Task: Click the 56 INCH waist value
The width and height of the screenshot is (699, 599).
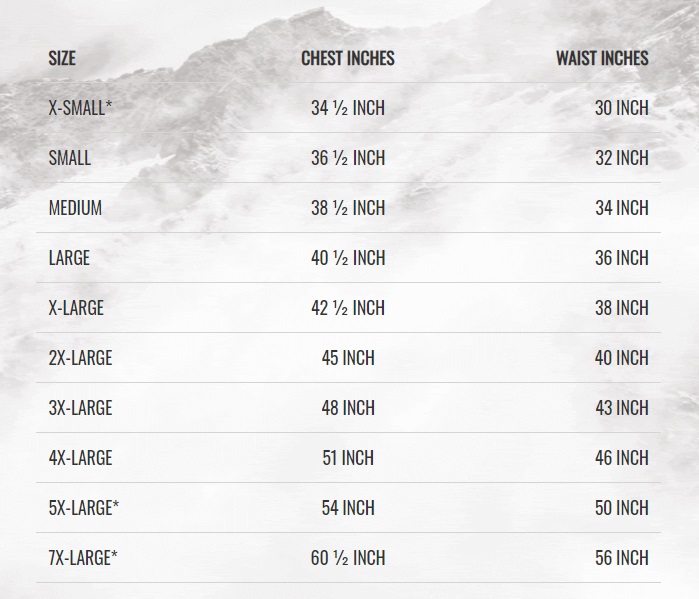Action: coord(622,558)
